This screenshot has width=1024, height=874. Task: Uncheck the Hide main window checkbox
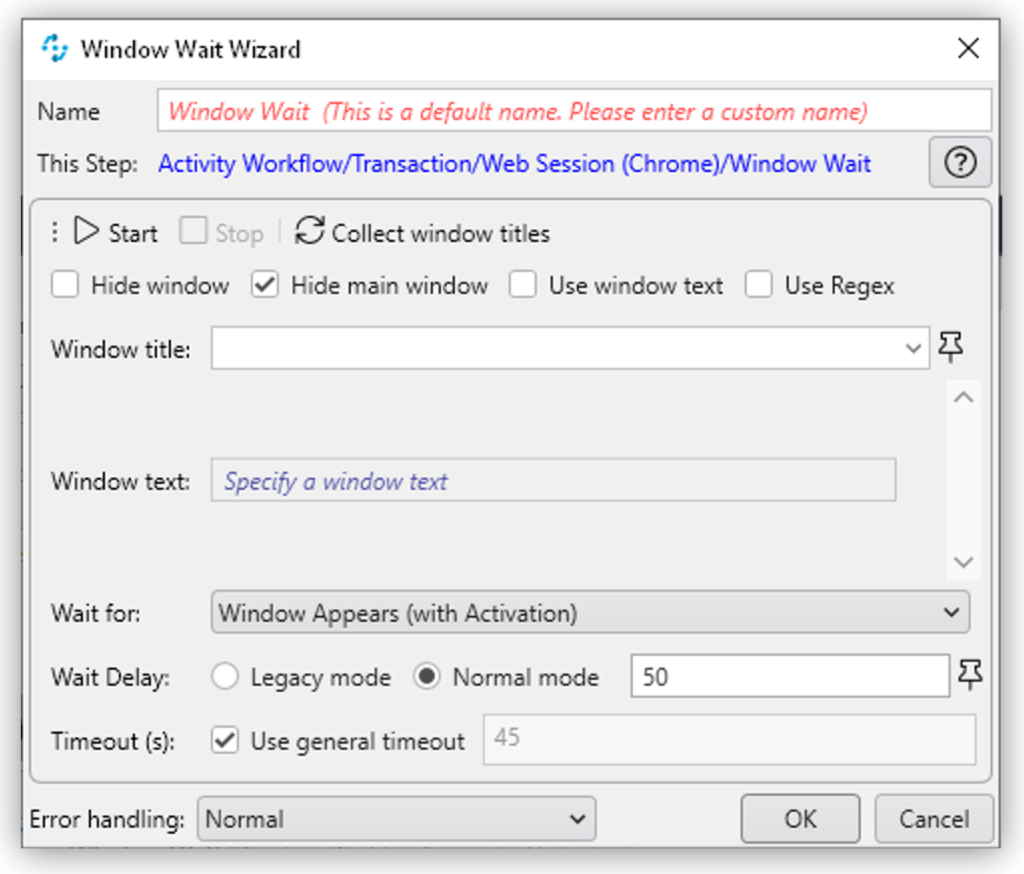pyautogui.click(x=265, y=285)
